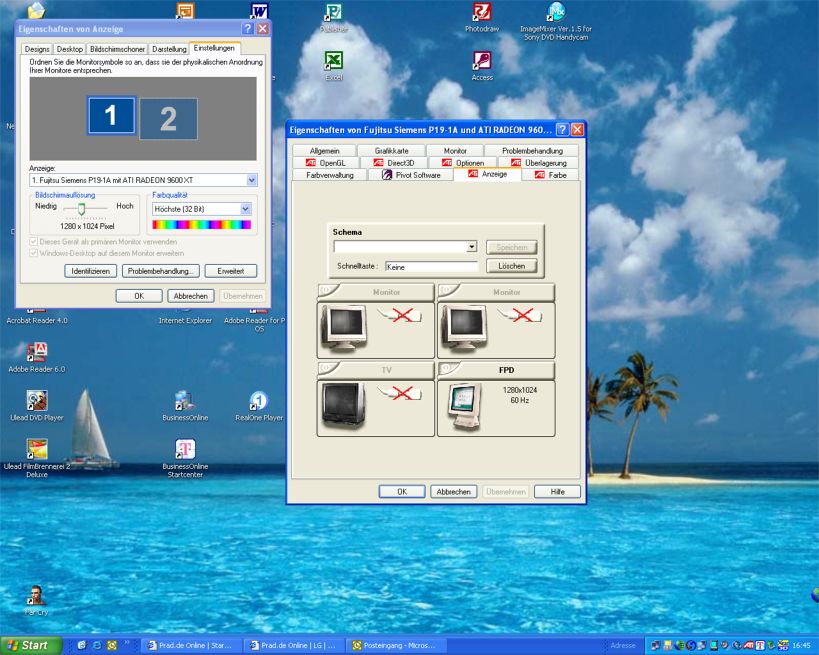This screenshot has width=819, height=655.
Task: Toggle the FPD enable button
Action: pyautogui.click(x=448, y=370)
